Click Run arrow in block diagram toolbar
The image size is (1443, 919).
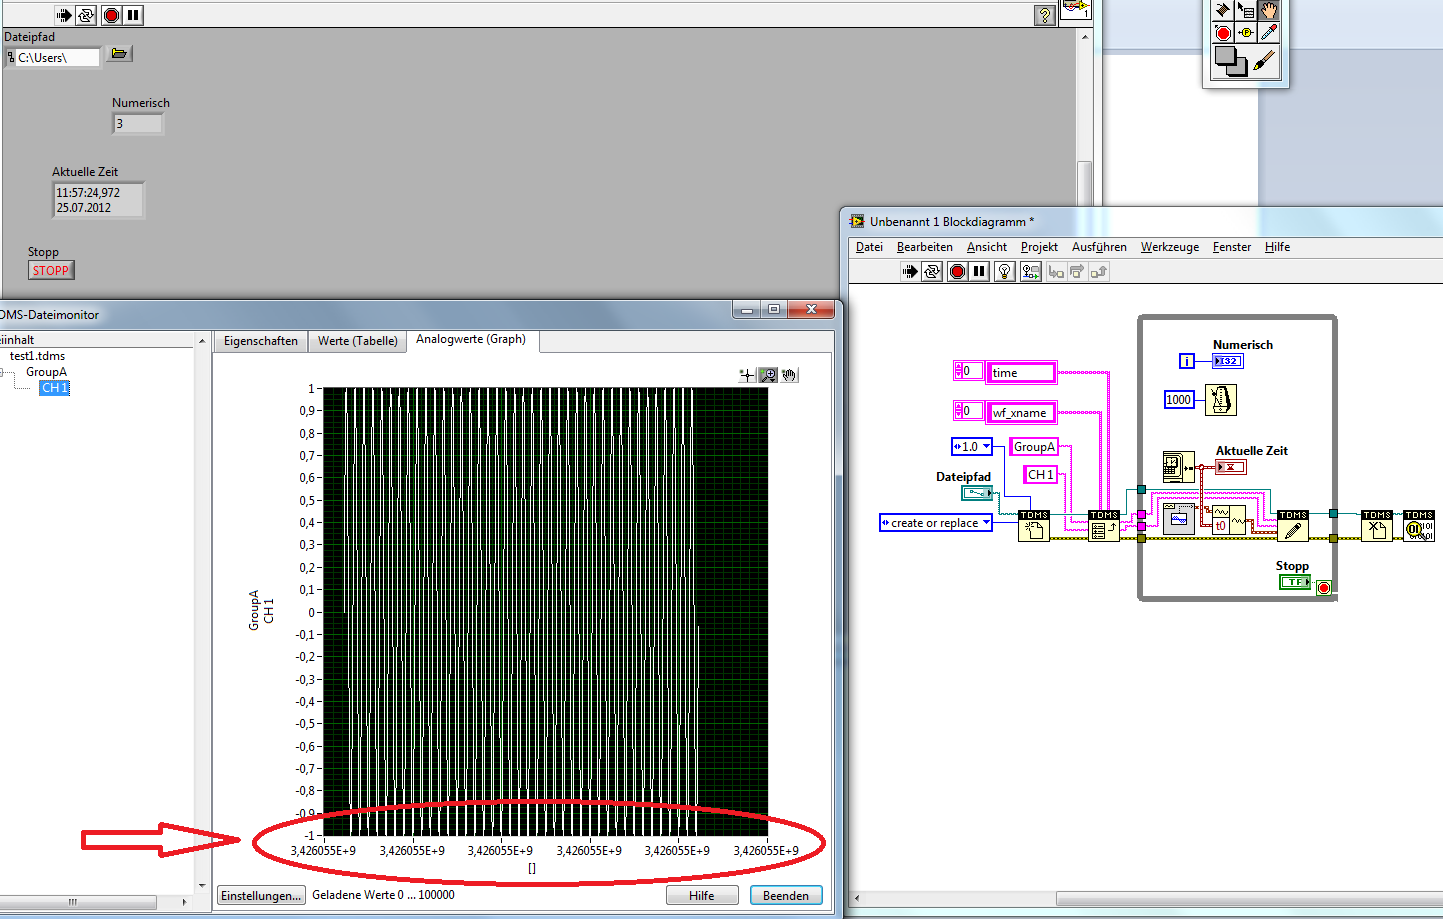pyautogui.click(x=910, y=271)
